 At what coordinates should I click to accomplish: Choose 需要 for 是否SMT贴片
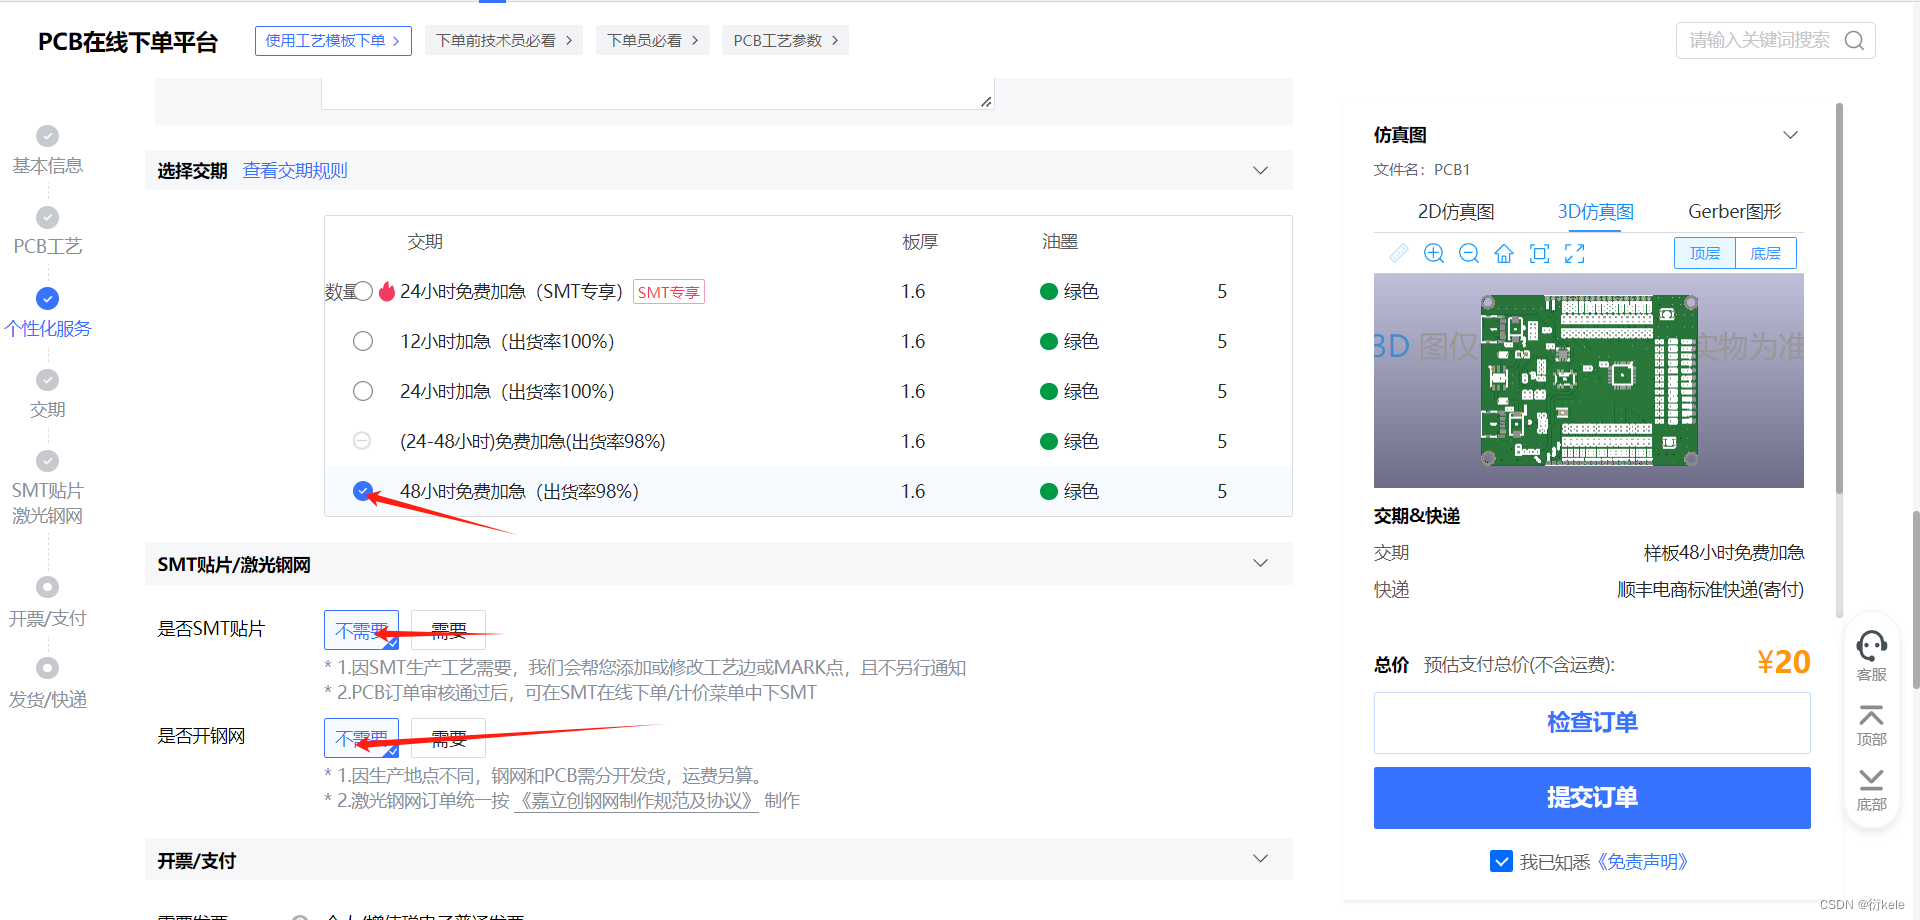[448, 630]
